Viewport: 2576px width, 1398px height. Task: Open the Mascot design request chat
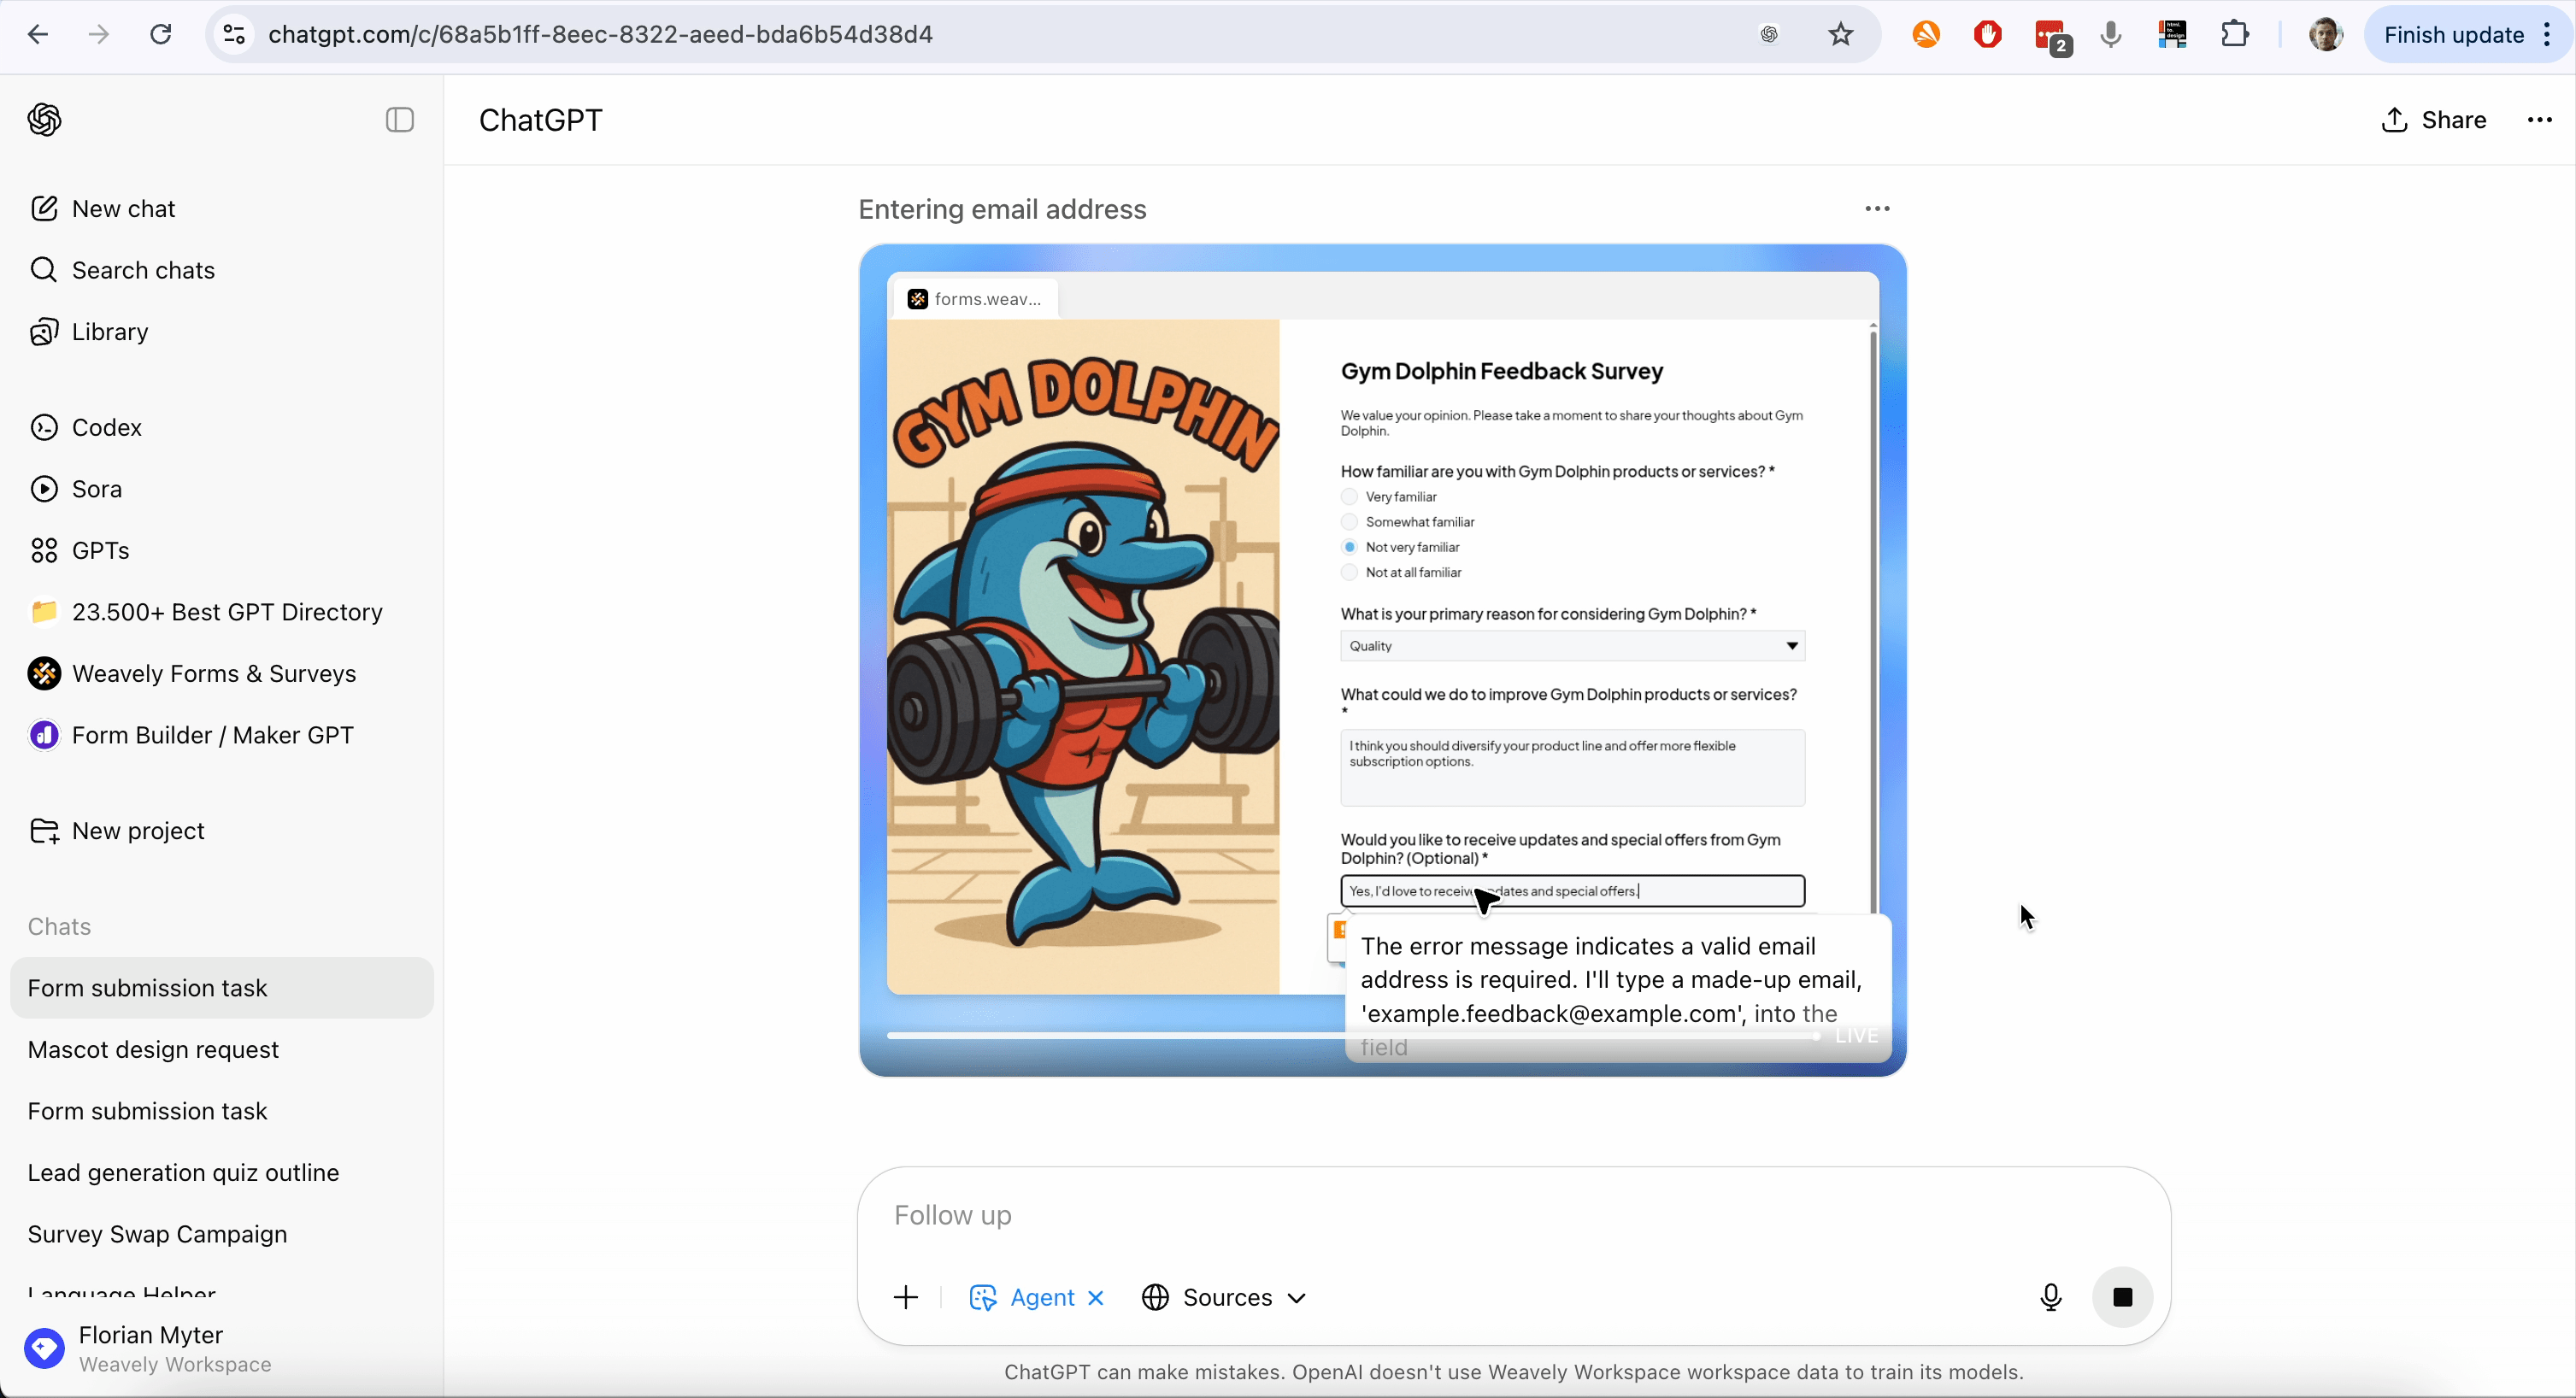pyautogui.click(x=222, y=1050)
